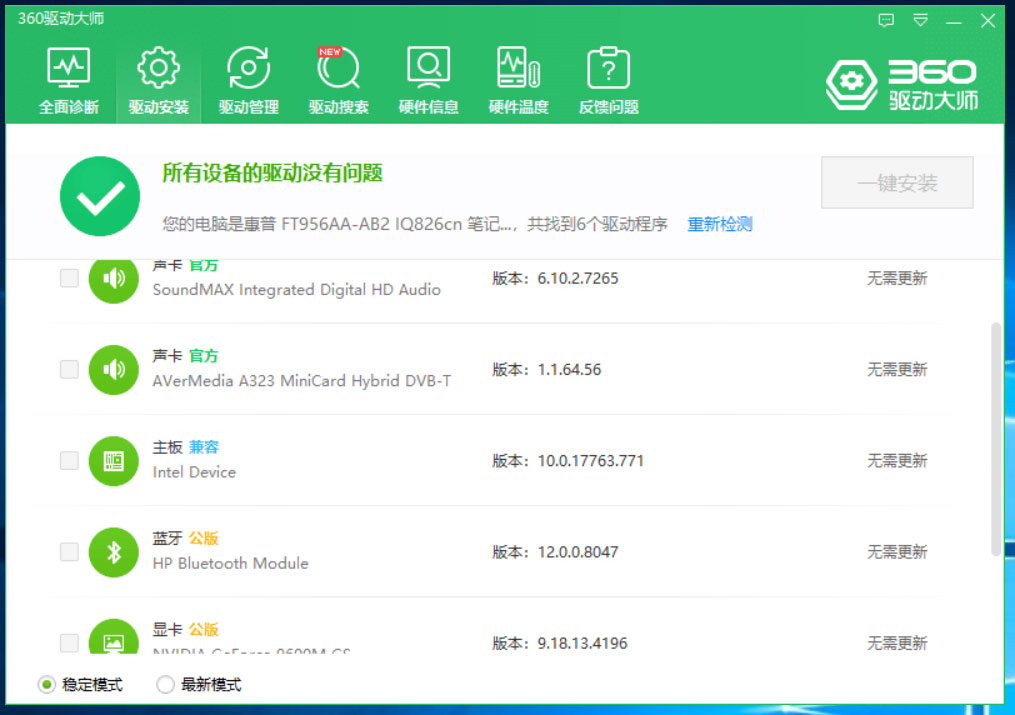This screenshot has height=715, width=1015.
Task: Click the 'HP Bluetooth Module' name text
Action: click(x=230, y=564)
